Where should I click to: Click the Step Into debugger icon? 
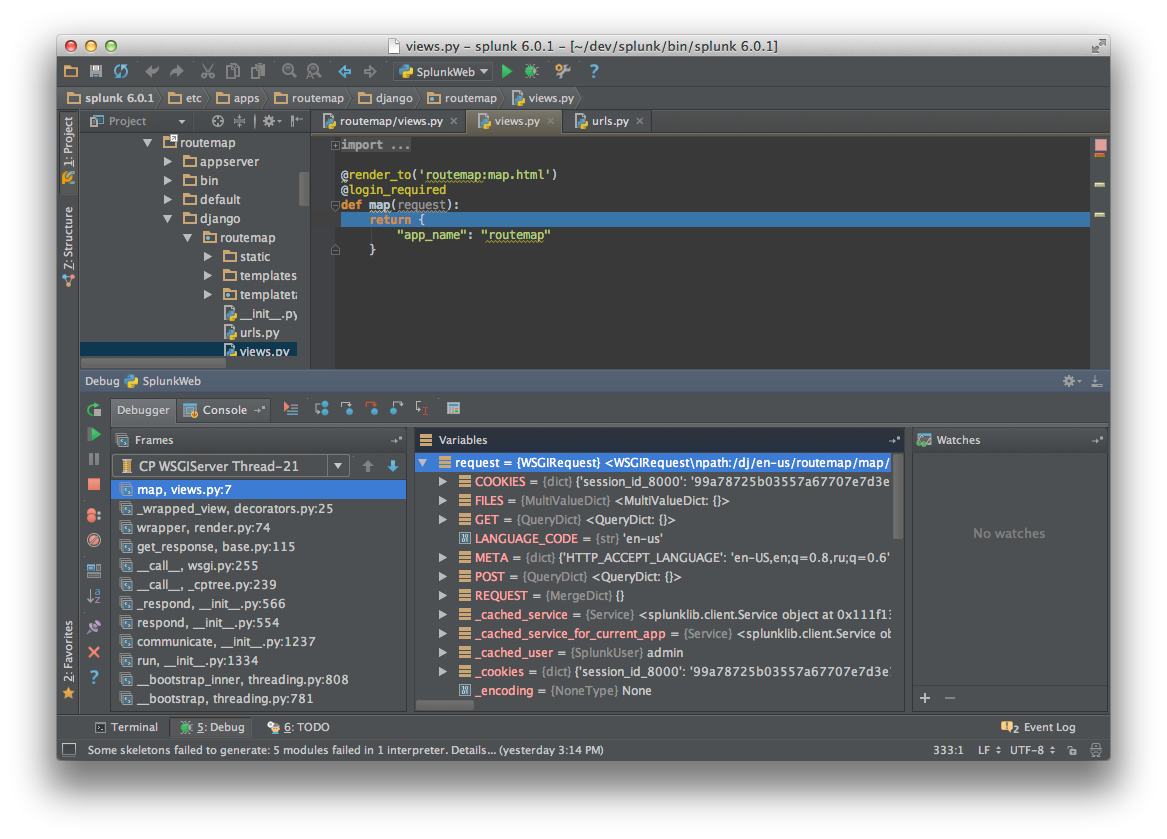(347, 409)
